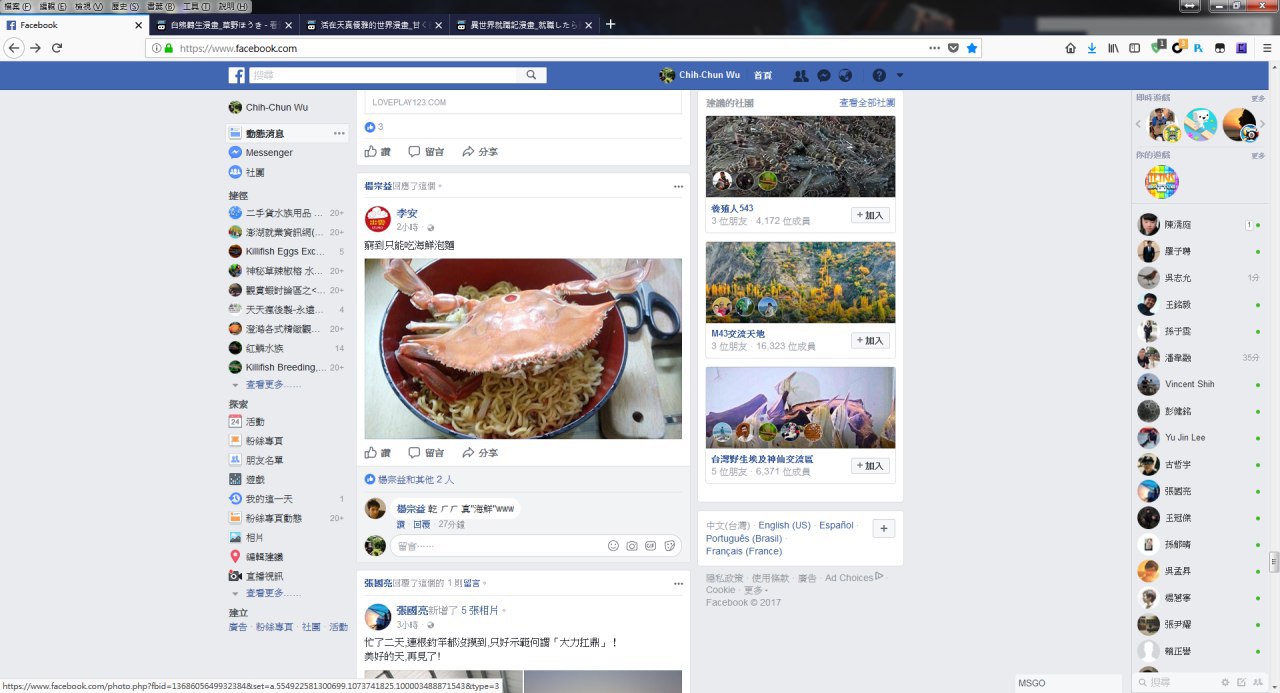The height and width of the screenshot is (693, 1280).
Task: Open the Firefox library icon
Action: [1113, 48]
